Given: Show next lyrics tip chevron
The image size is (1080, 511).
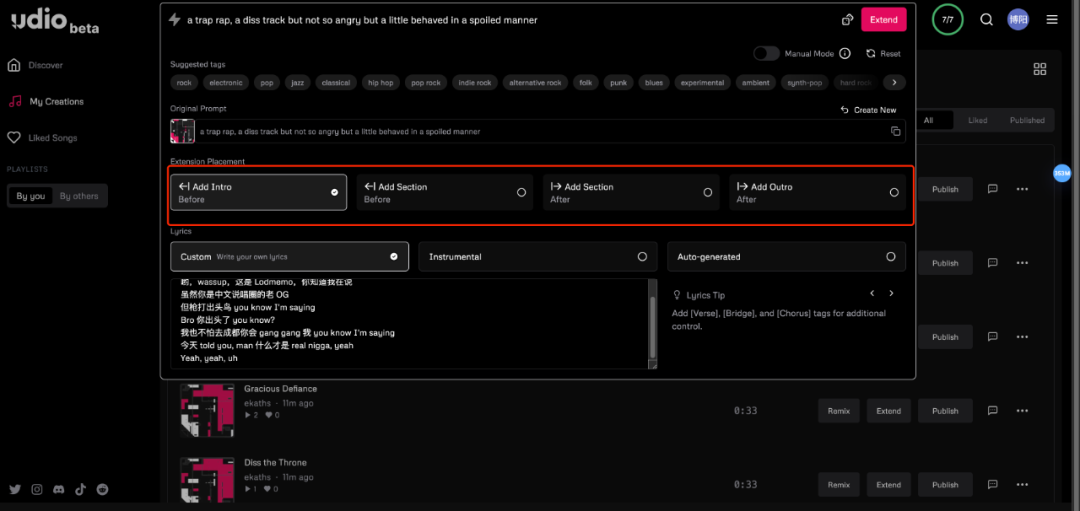Looking at the screenshot, I should point(891,293).
